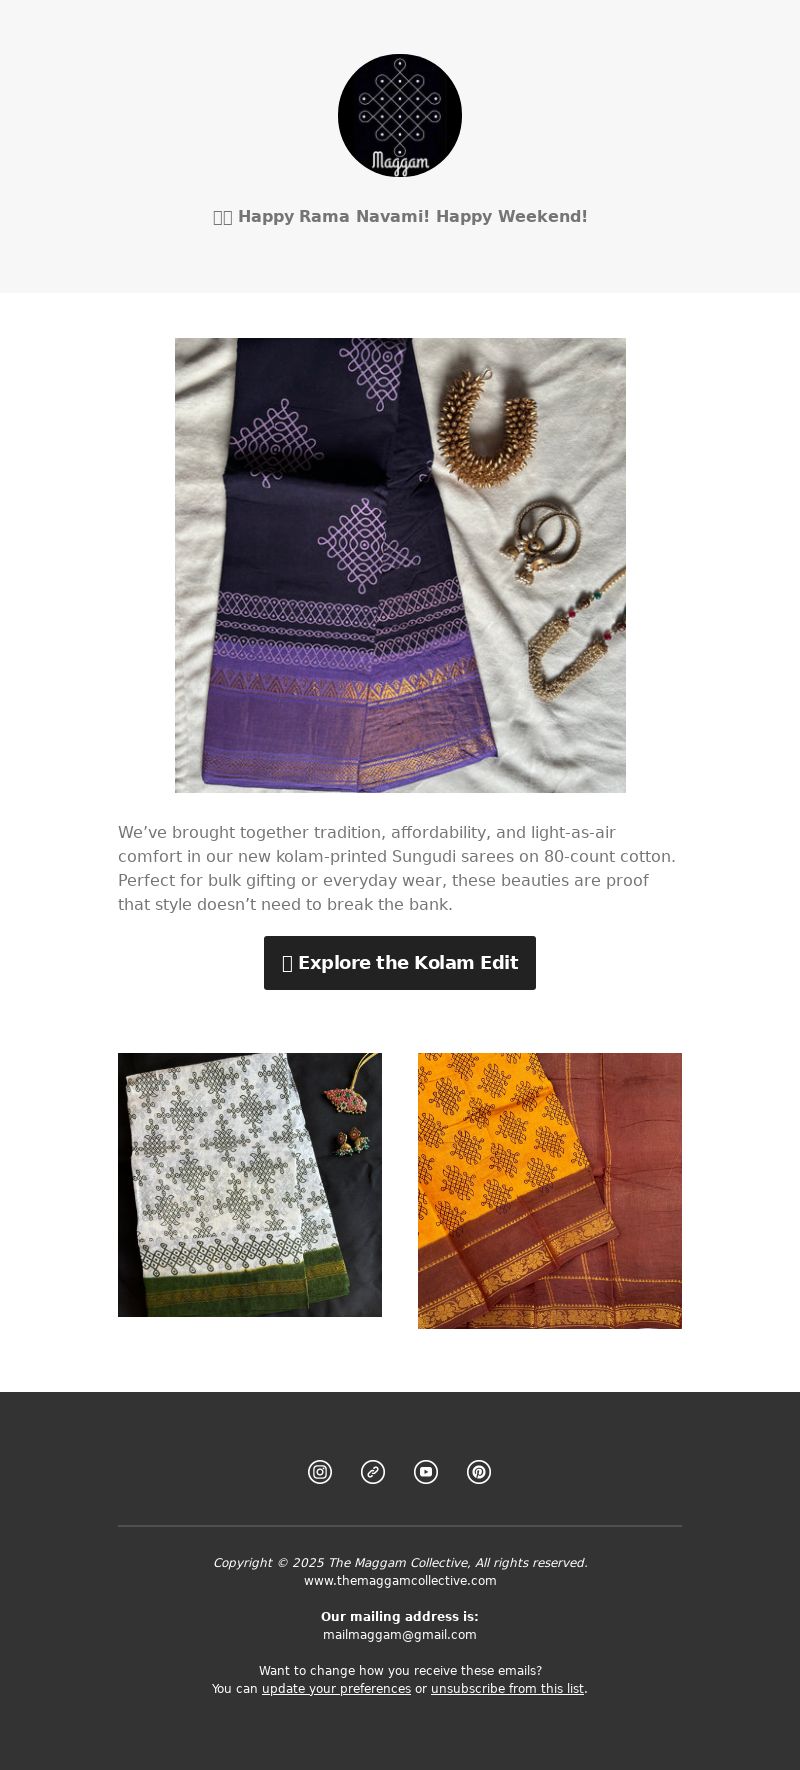
Task: Click the Want to change emails text
Action: coord(400,1671)
